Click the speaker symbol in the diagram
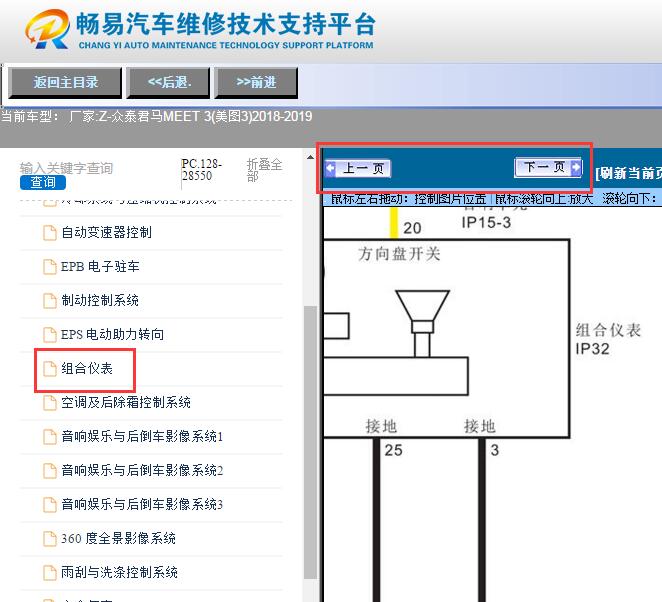 [422, 324]
